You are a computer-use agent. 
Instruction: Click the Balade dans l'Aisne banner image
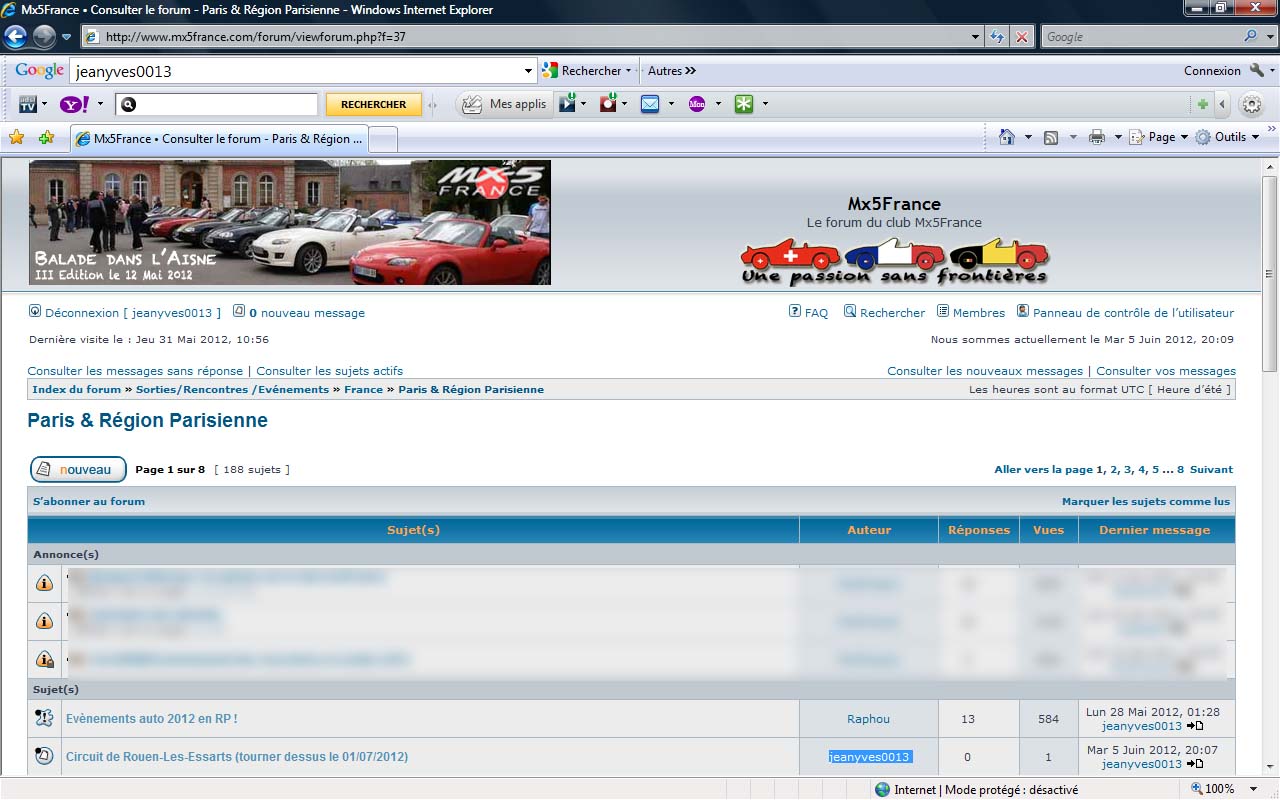click(290, 222)
